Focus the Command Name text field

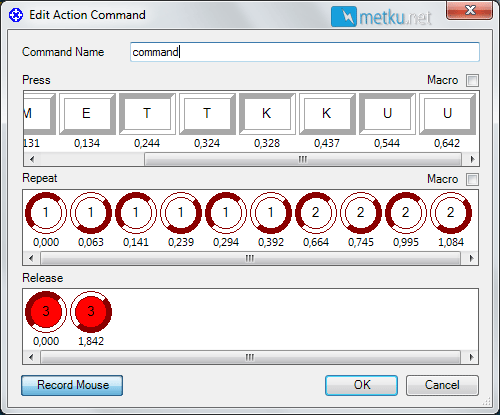click(305, 52)
